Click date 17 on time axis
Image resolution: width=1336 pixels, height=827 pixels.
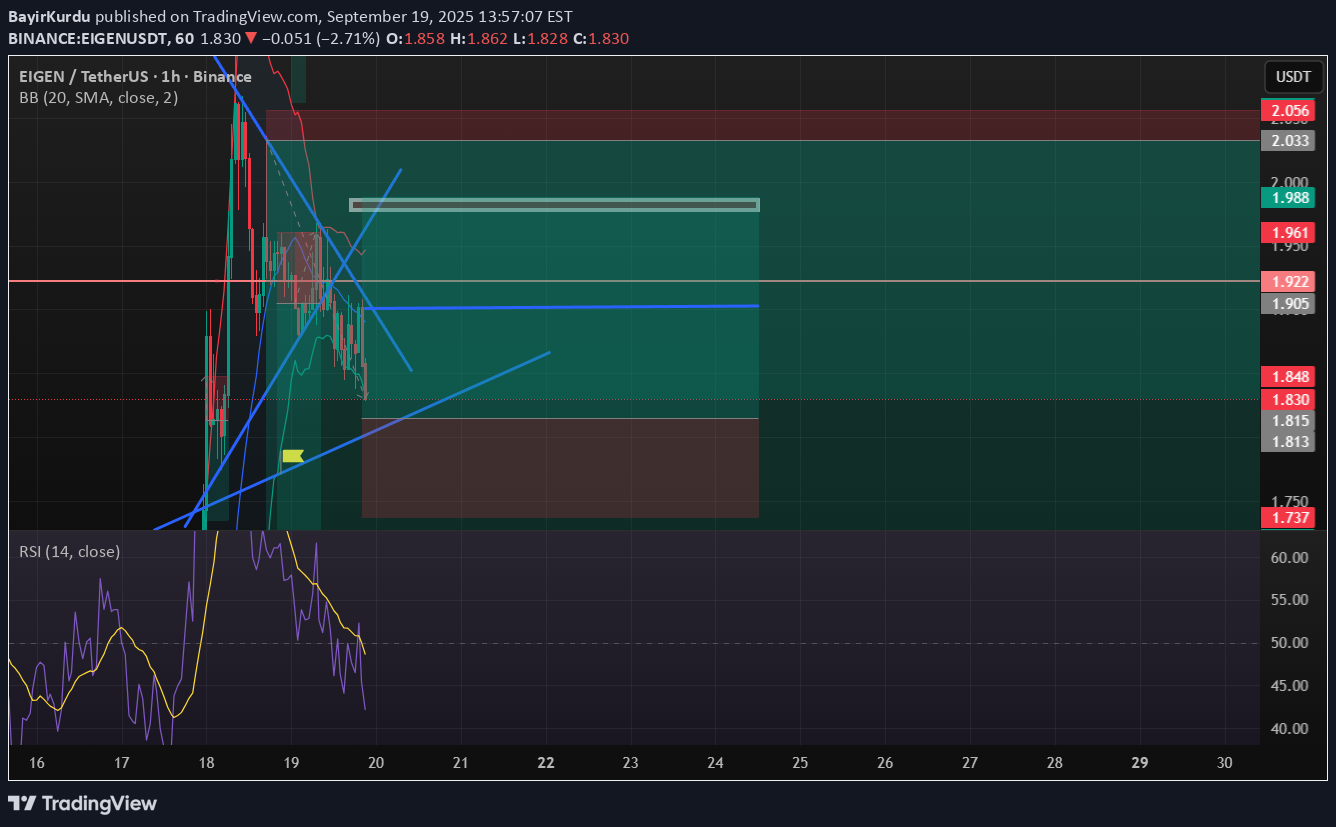pyautogui.click(x=122, y=763)
